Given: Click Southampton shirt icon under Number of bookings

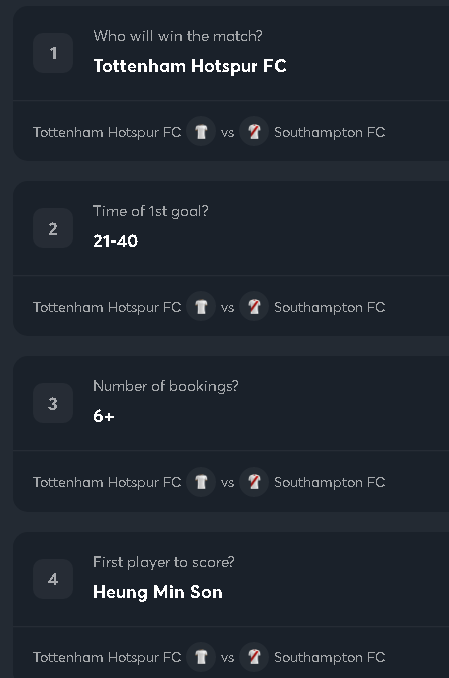Looking at the screenshot, I should pos(254,482).
